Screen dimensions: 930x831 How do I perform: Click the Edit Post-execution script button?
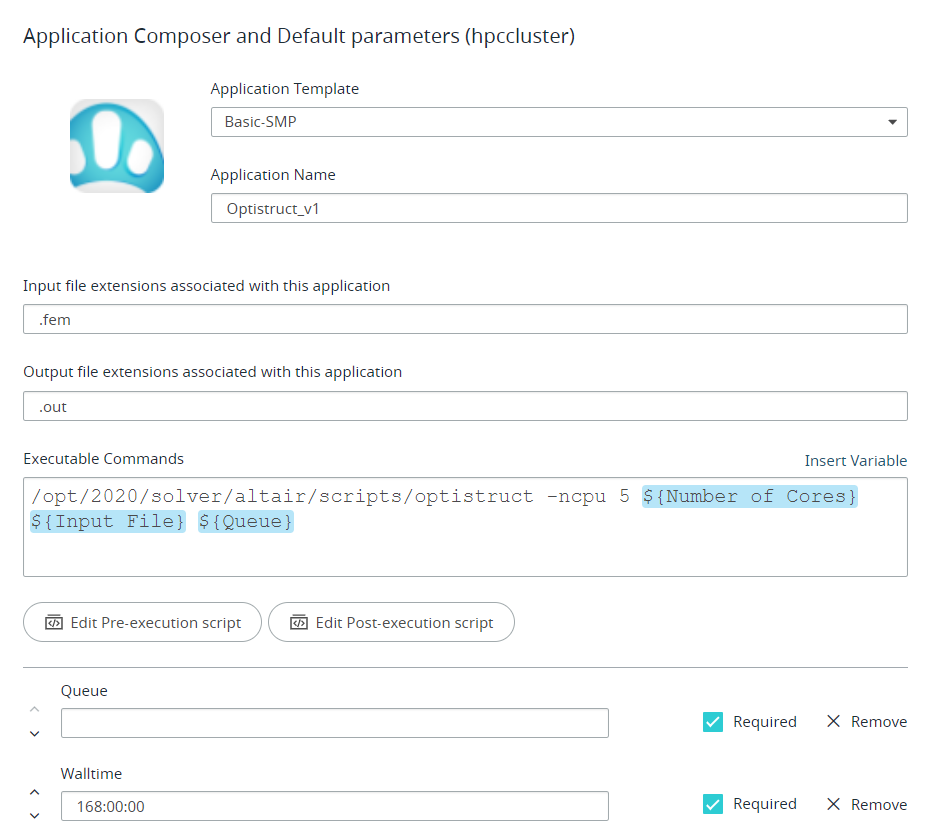pyautogui.click(x=391, y=622)
